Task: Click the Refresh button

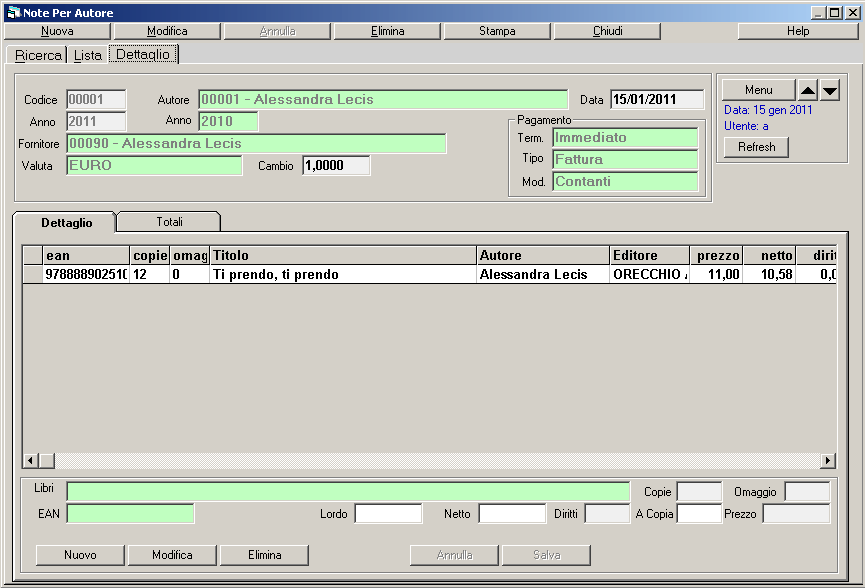Action: [756, 147]
